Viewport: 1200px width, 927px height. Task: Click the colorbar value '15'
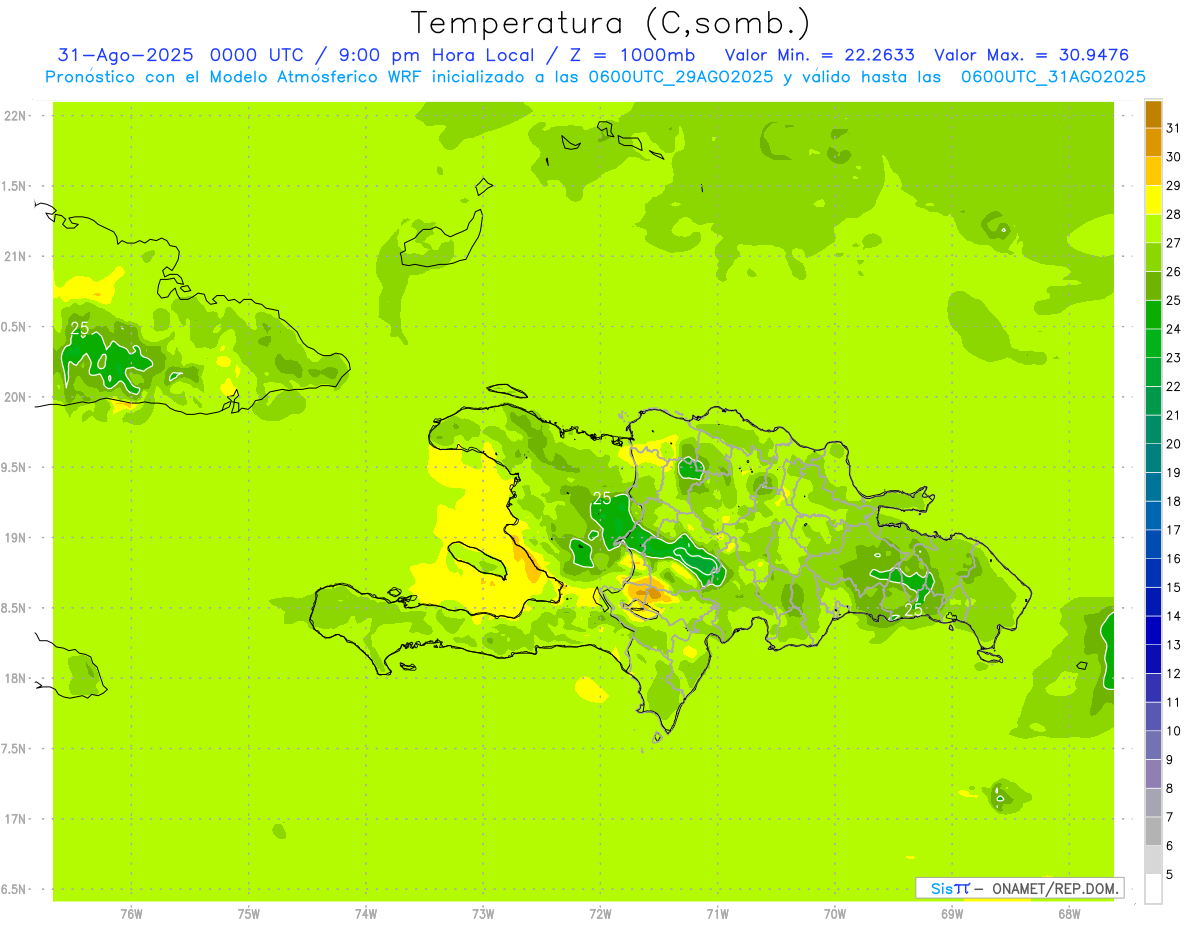pyautogui.click(x=1174, y=587)
